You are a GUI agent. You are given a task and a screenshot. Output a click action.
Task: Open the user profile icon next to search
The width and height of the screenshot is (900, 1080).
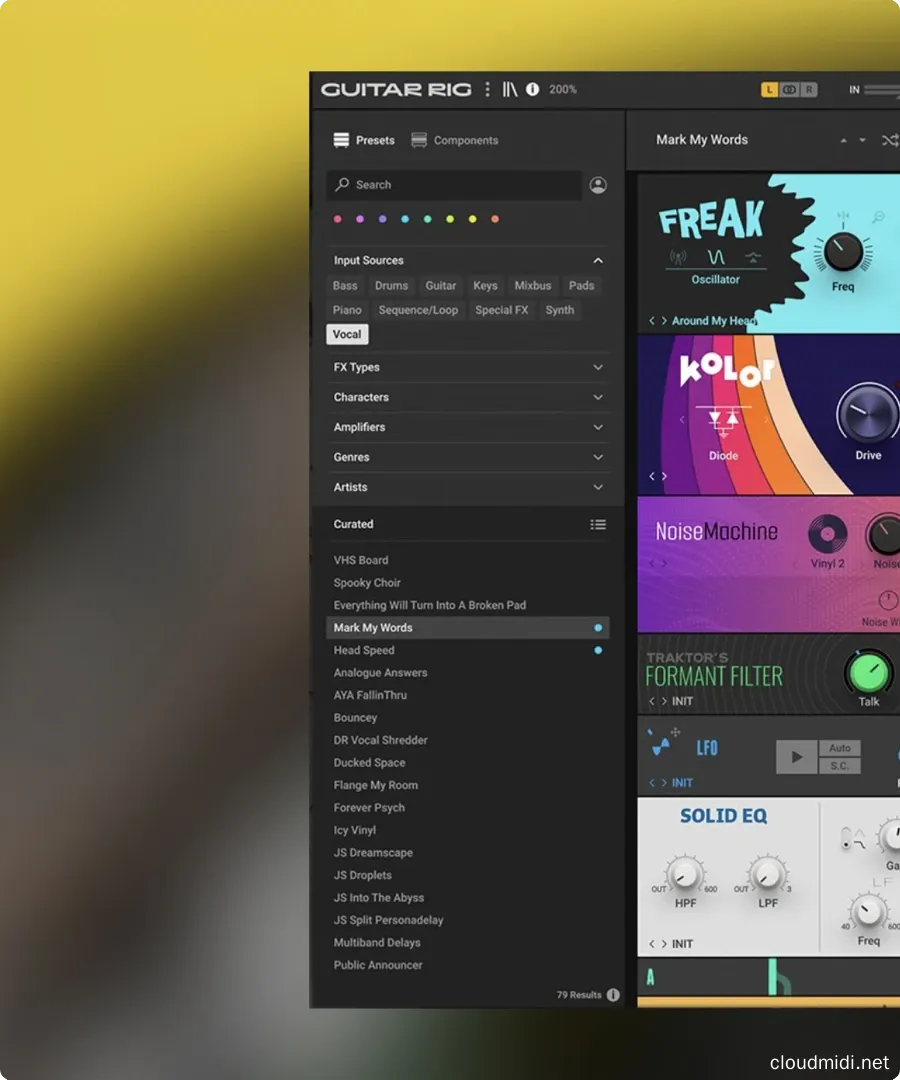point(597,185)
